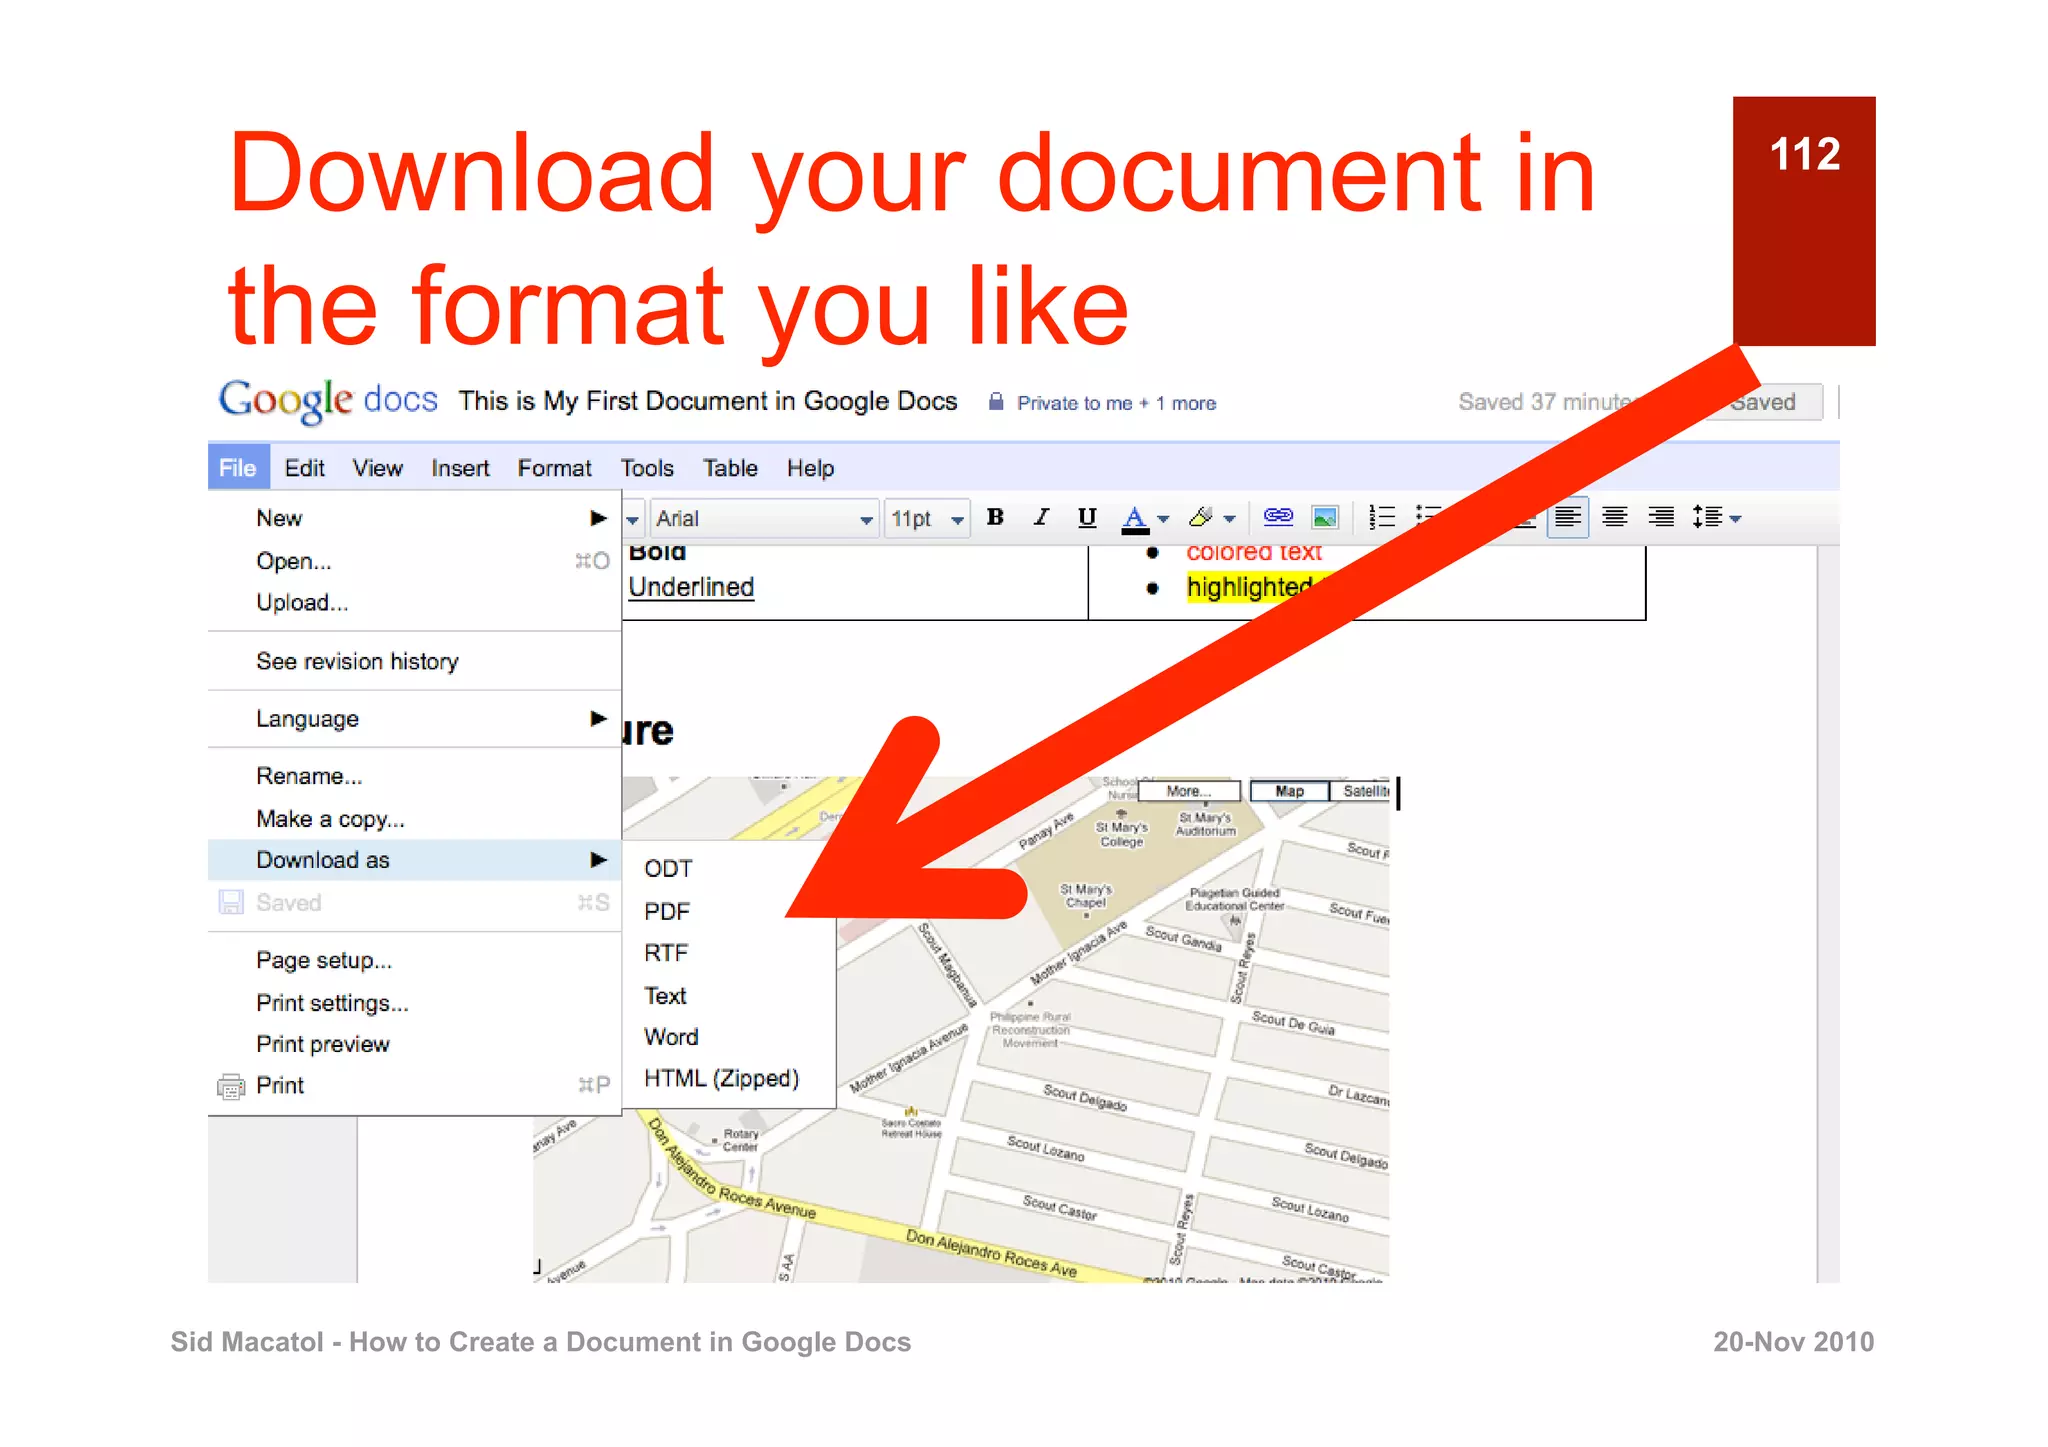Select the center align icon
This screenshot has width=2048, height=1447.
pos(1614,518)
